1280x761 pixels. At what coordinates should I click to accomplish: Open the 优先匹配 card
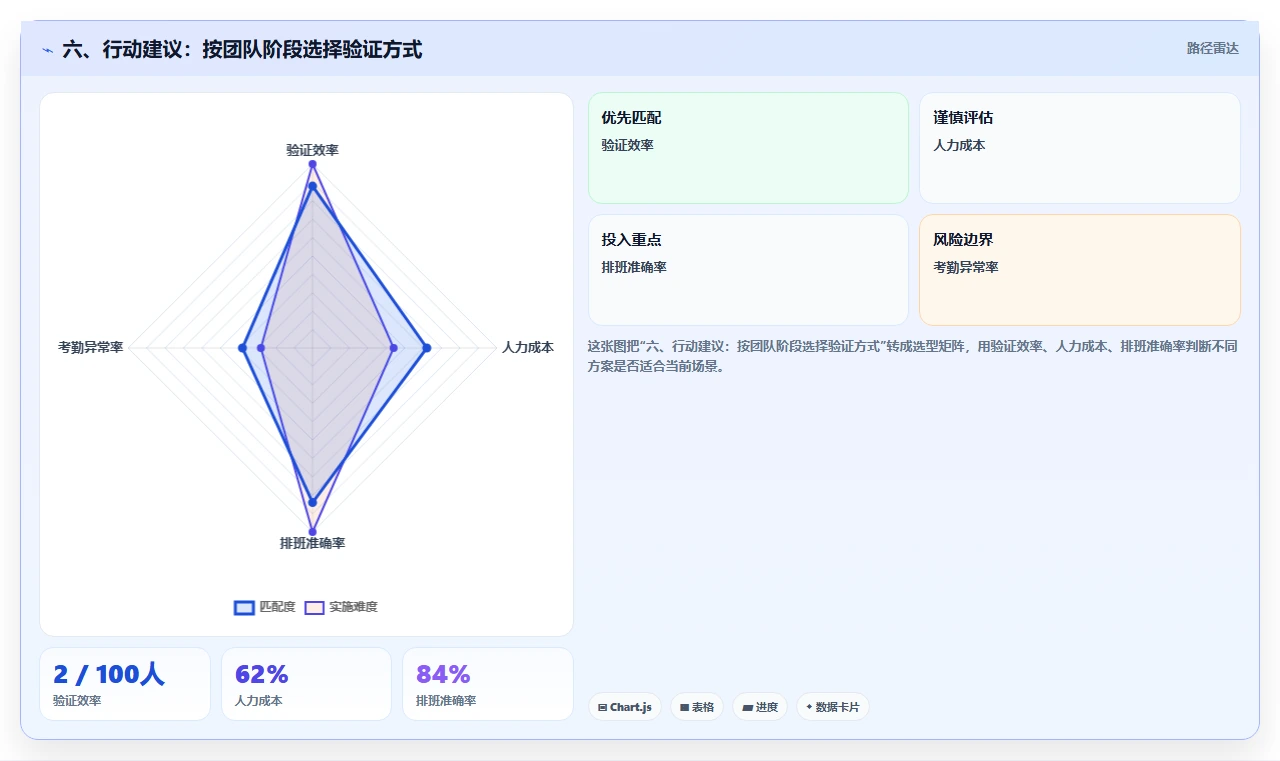[x=748, y=148]
